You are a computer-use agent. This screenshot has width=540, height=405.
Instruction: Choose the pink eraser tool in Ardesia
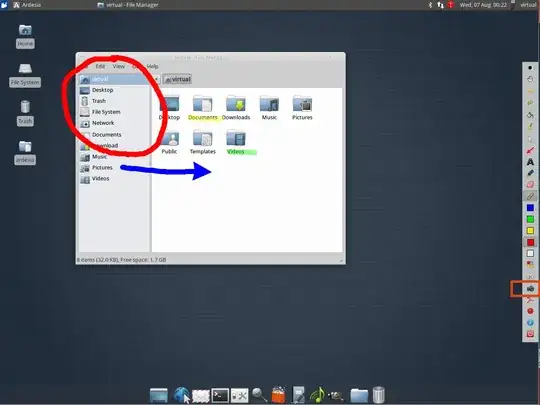[530, 185]
